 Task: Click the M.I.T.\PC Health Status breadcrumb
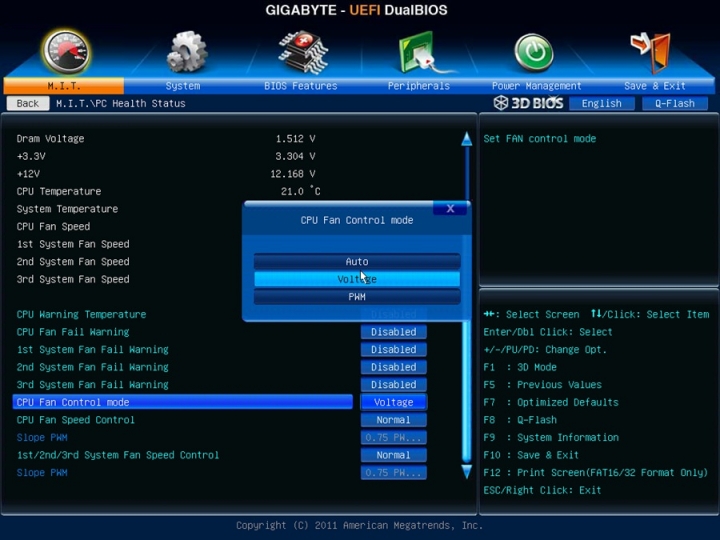click(121, 103)
